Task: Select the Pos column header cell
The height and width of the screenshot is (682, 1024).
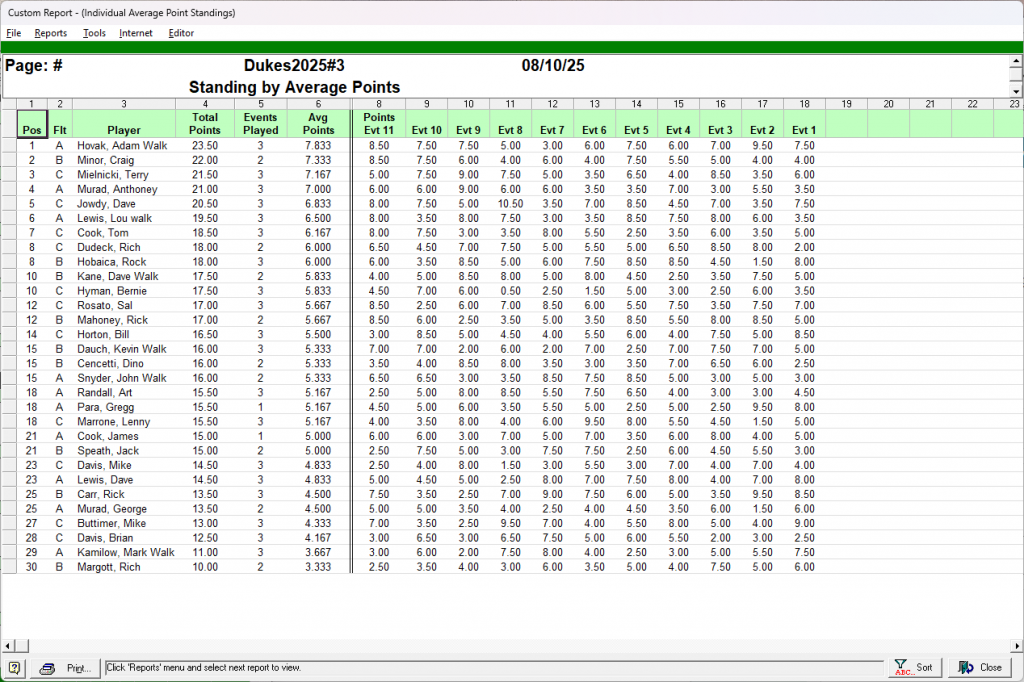Action: pyautogui.click(x=31, y=124)
